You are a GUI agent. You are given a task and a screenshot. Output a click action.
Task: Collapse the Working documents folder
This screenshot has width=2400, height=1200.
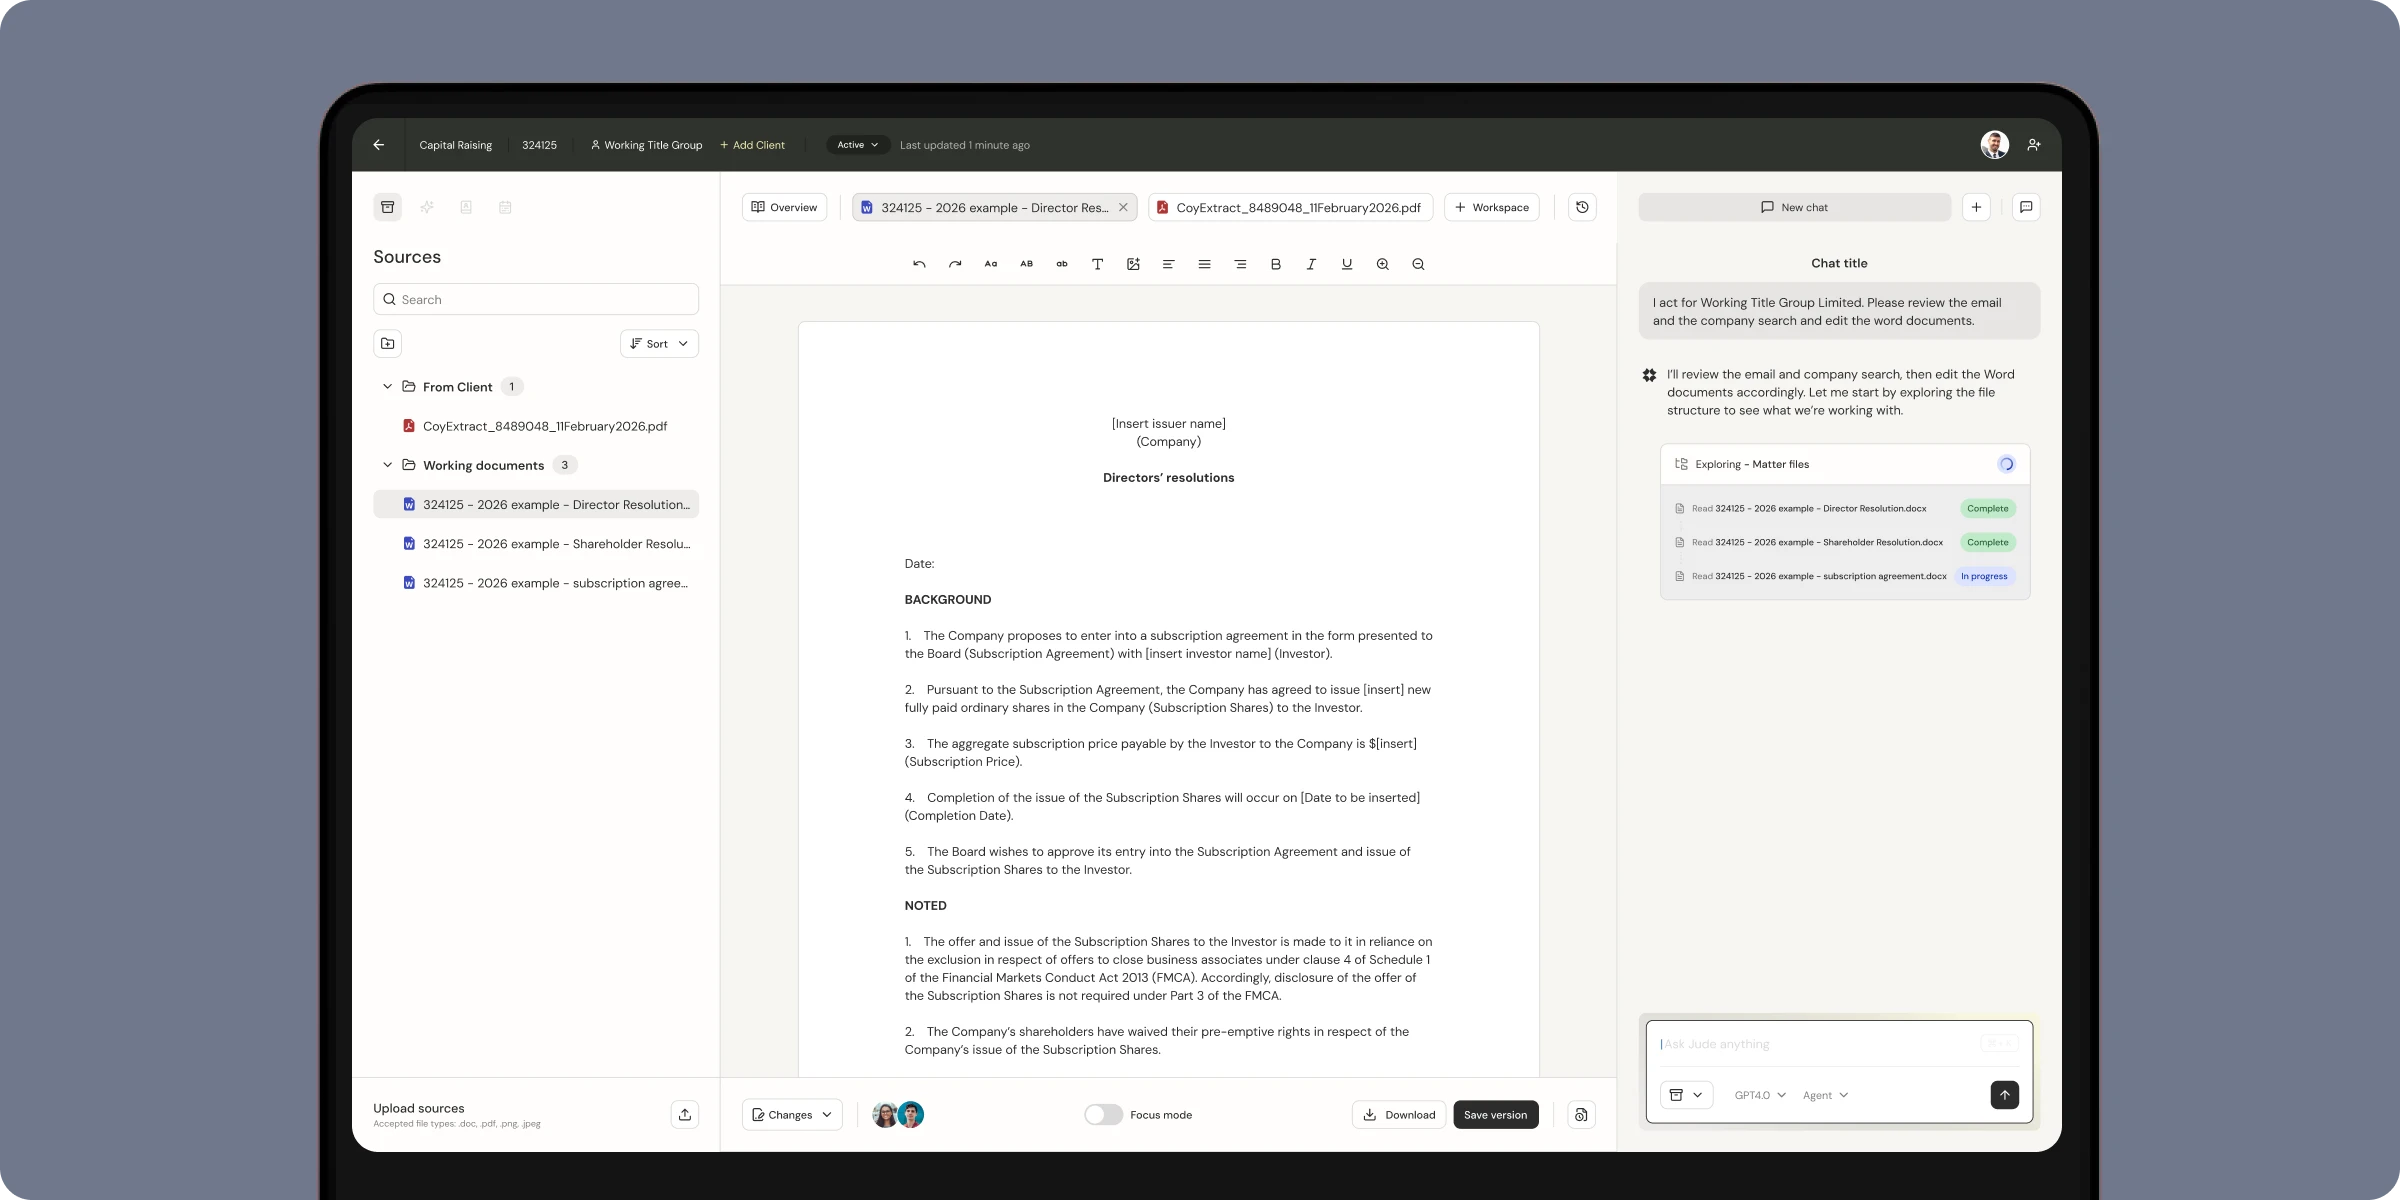(387, 465)
